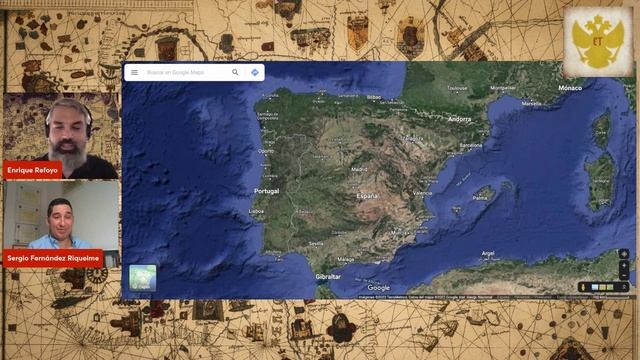Click the Valencia city label
The image size is (640, 360).
422,193
